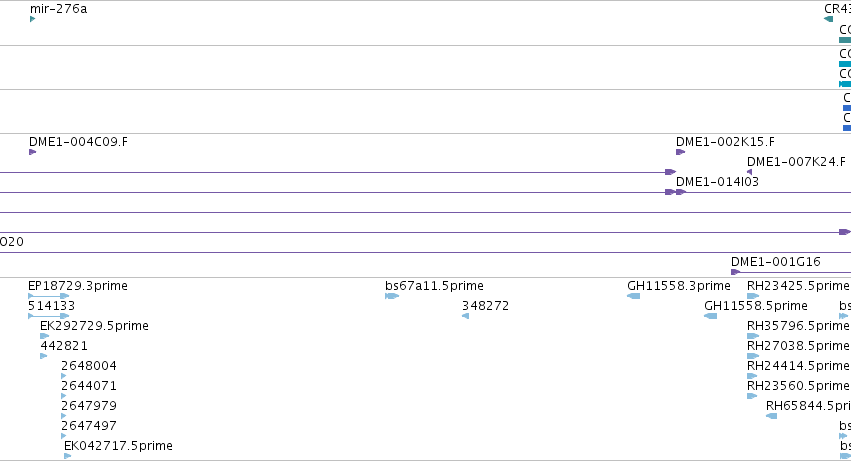
Task: Click the 442821 EST arrow
Action: [x=44, y=356]
